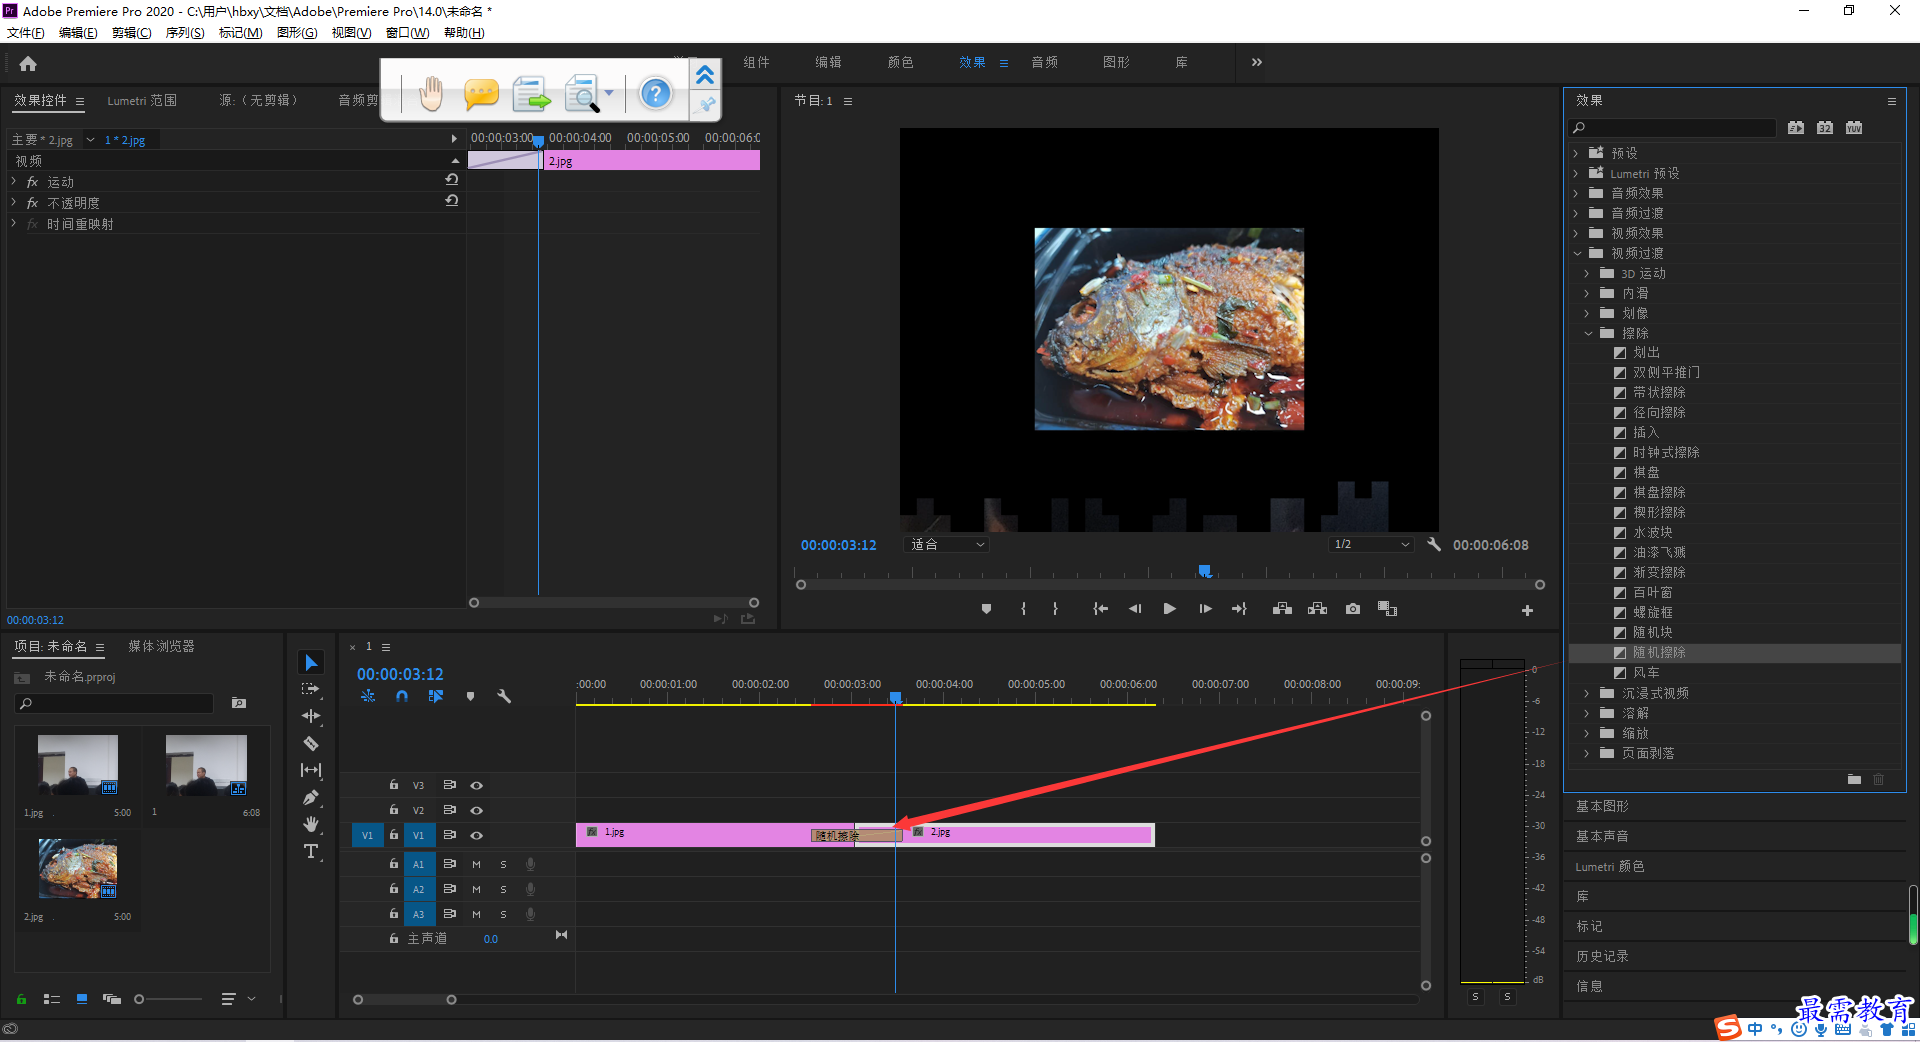
Task: Open 文件 menu
Action: click(x=26, y=32)
